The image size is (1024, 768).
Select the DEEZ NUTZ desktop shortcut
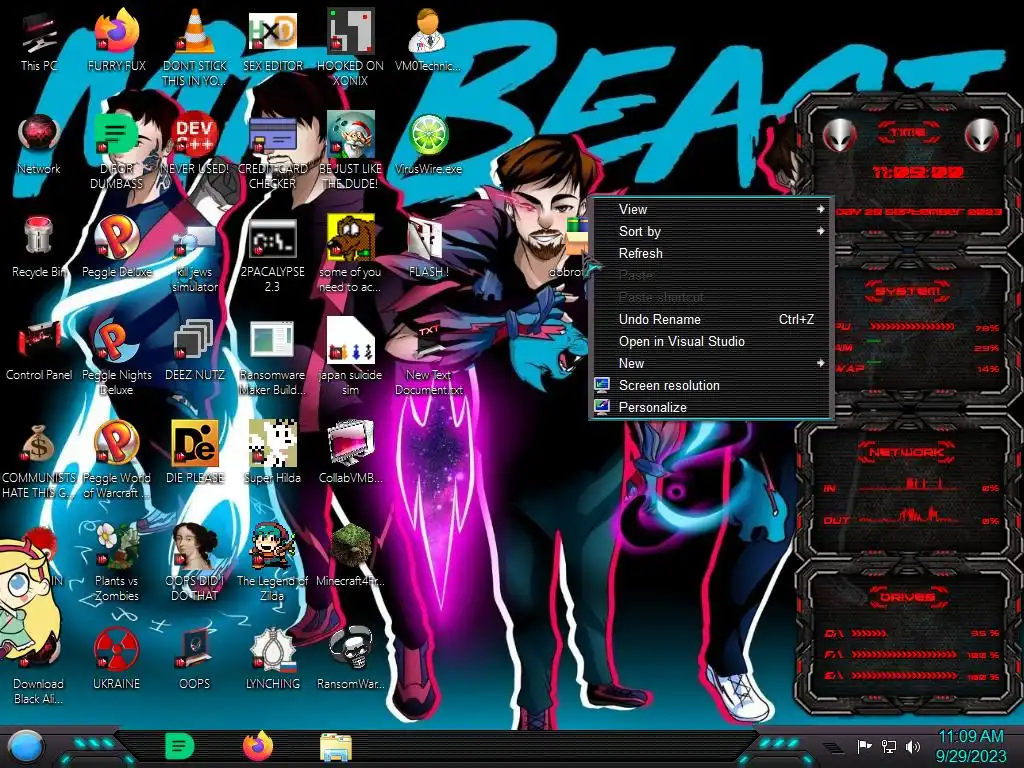pos(195,350)
